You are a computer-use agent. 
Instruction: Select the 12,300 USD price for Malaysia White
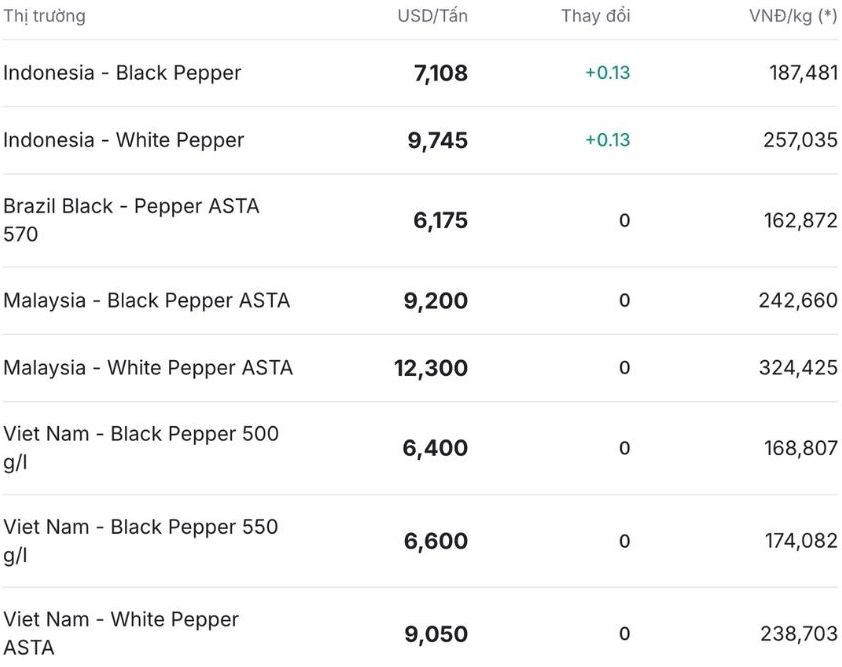click(431, 368)
